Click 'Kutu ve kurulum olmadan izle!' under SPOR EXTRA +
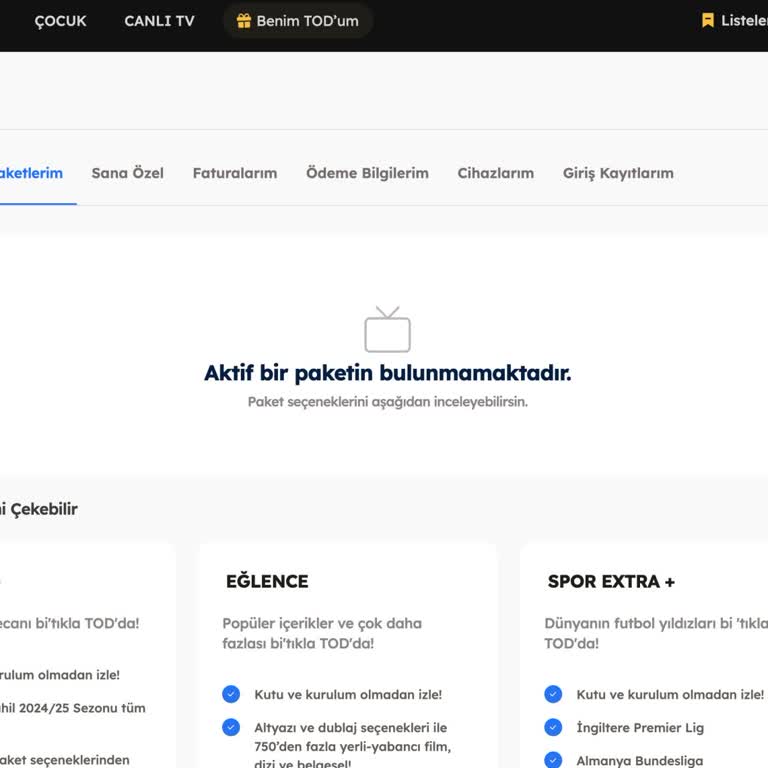The height and width of the screenshot is (768, 768). point(670,695)
